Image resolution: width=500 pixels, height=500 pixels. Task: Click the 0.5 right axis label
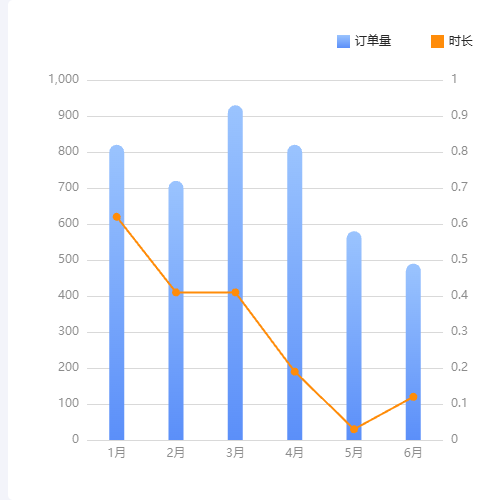pos(459,259)
